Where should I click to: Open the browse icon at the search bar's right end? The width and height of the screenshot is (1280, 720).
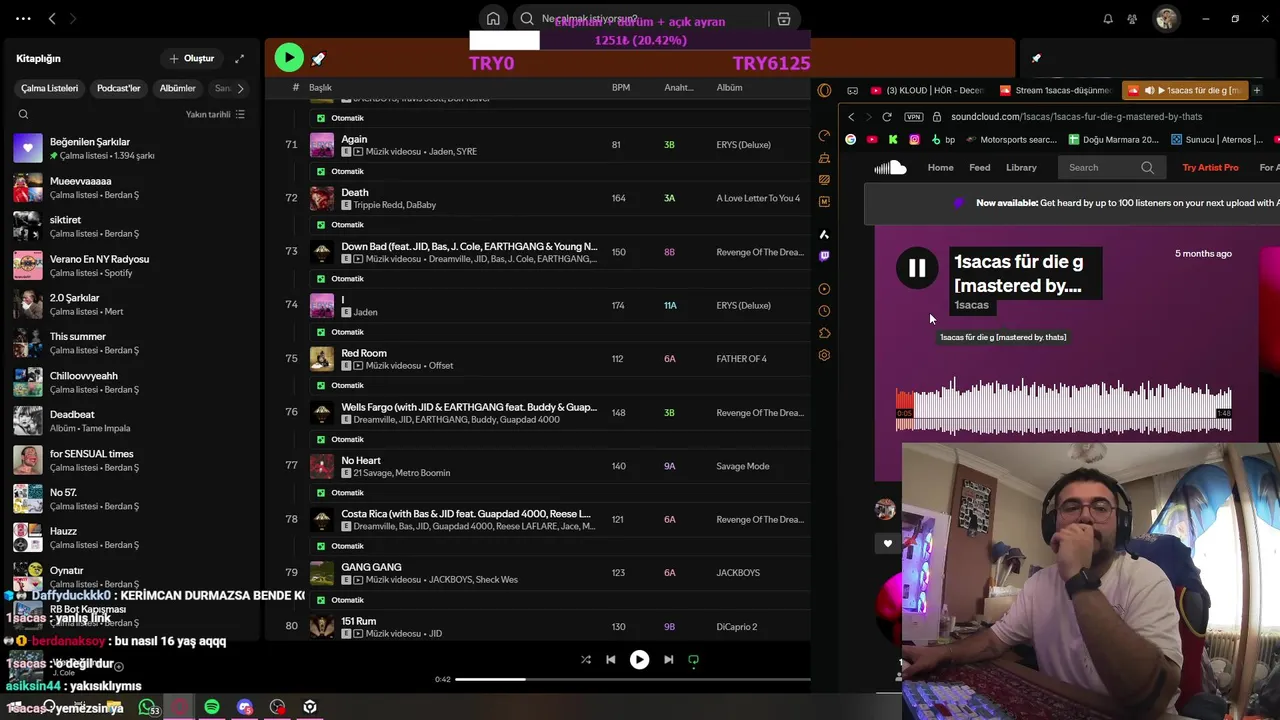coord(784,19)
